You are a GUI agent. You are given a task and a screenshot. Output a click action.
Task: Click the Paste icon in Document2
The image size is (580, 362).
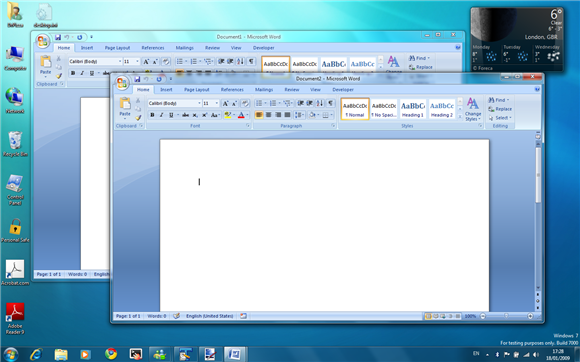(x=125, y=104)
